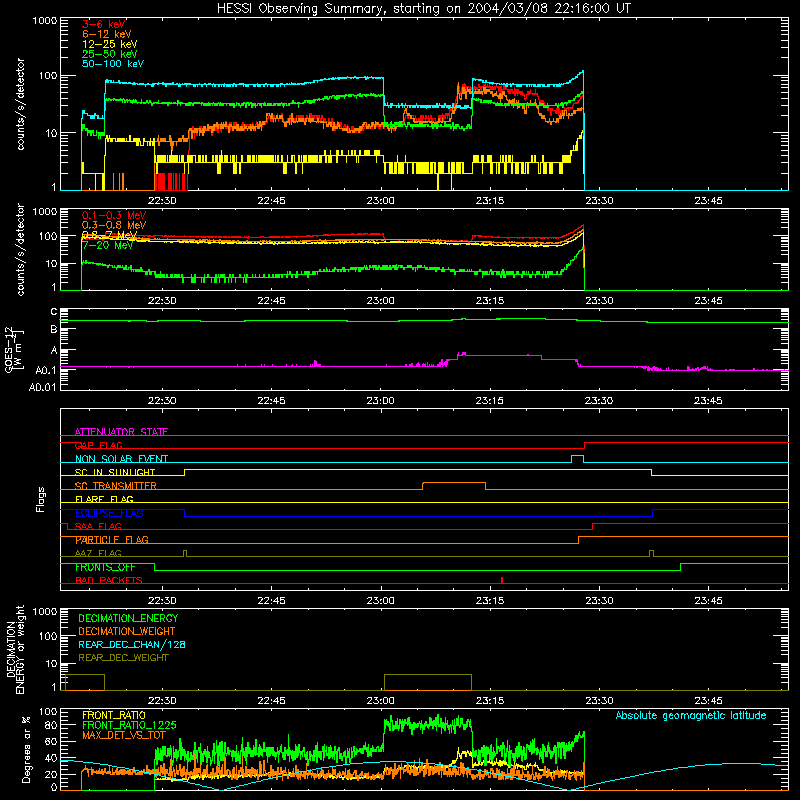Click the NON_SOLAR_EVENT flag label

pos(121,459)
